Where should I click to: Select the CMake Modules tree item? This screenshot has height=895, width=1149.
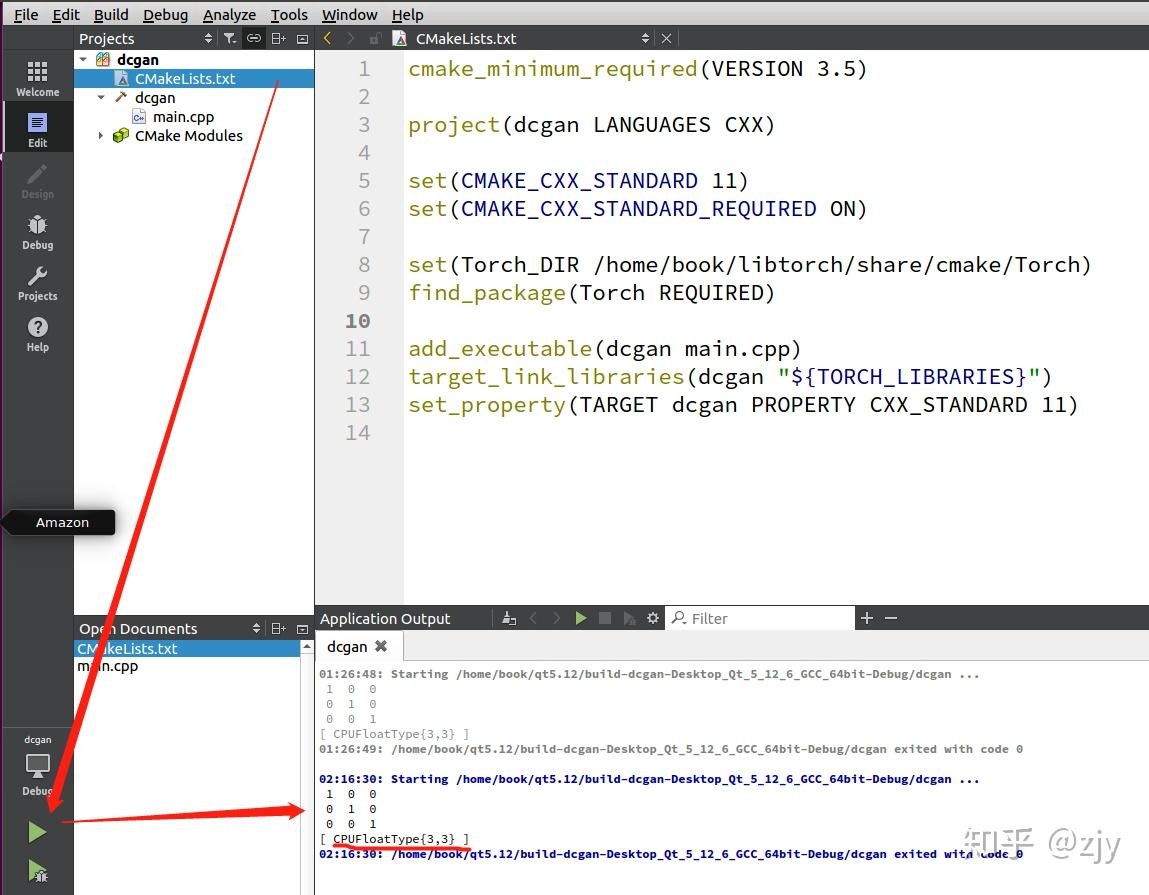point(188,136)
